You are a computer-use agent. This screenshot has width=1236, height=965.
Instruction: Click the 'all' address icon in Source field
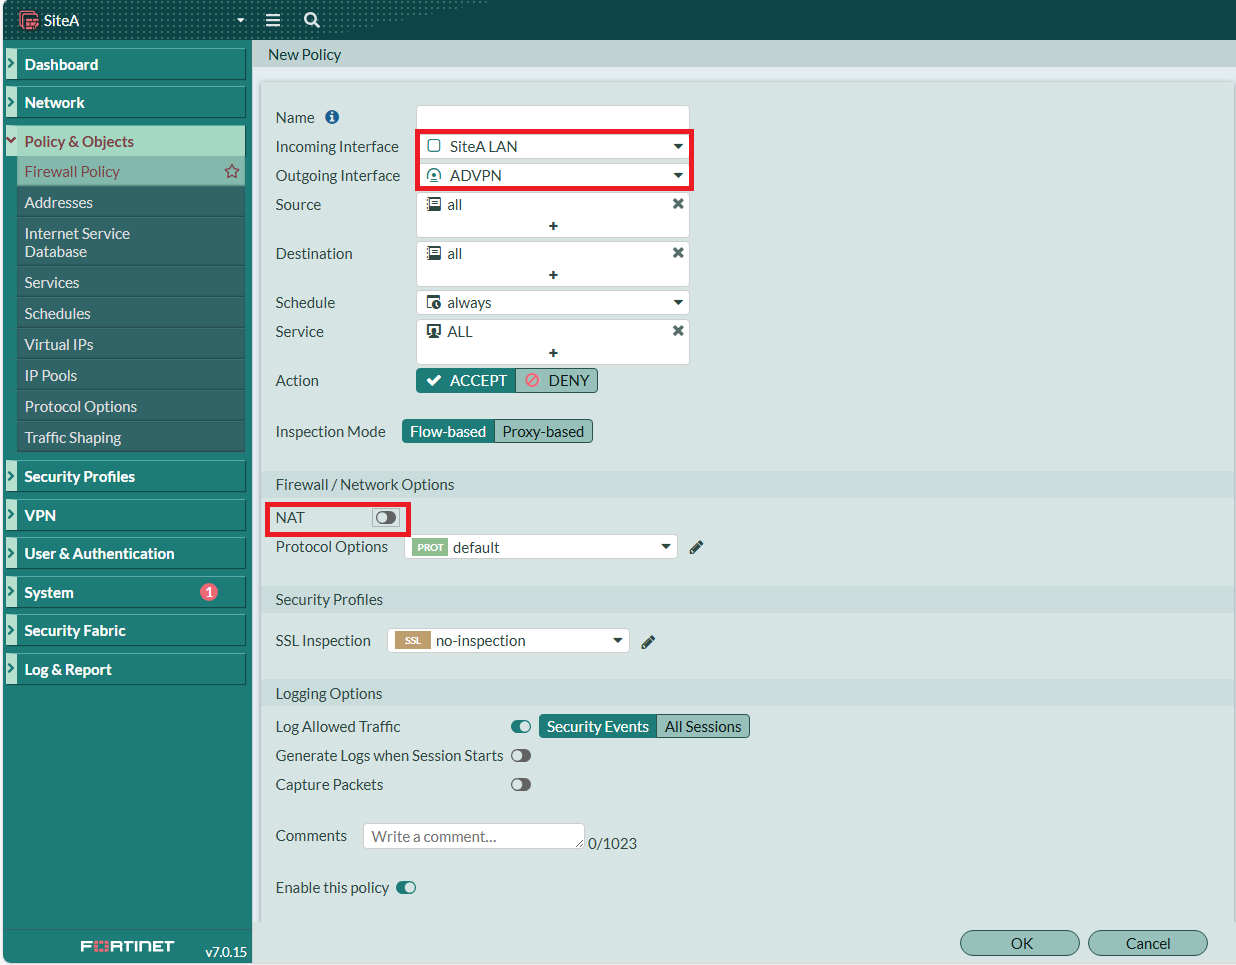click(434, 204)
